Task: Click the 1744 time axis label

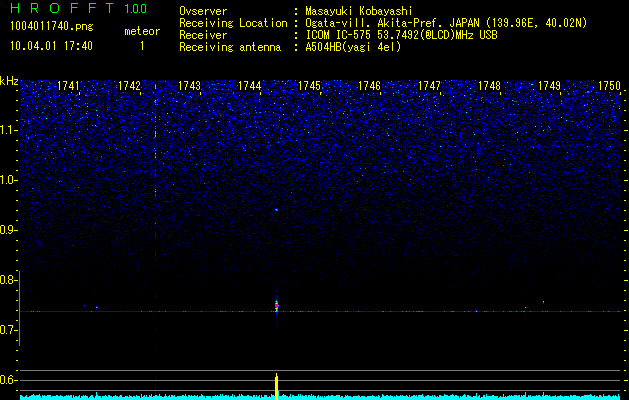Action: point(250,85)
